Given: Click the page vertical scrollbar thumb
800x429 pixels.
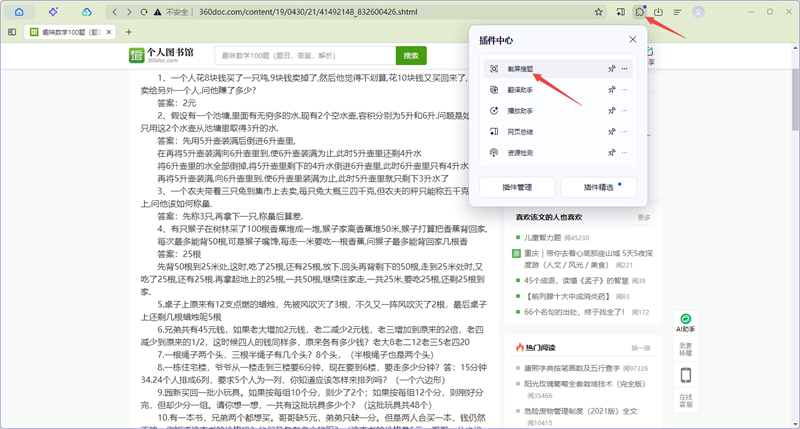Looking at the screenshot, I should pyautogui.click(x=795, y=99).
